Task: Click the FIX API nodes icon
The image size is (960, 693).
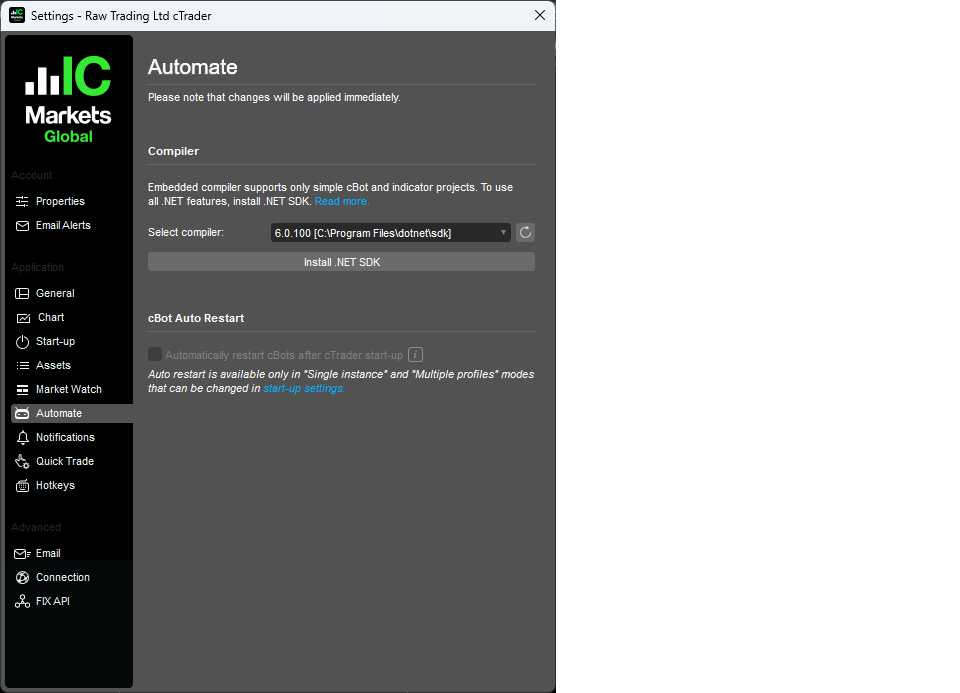Action: click(22, 602)
